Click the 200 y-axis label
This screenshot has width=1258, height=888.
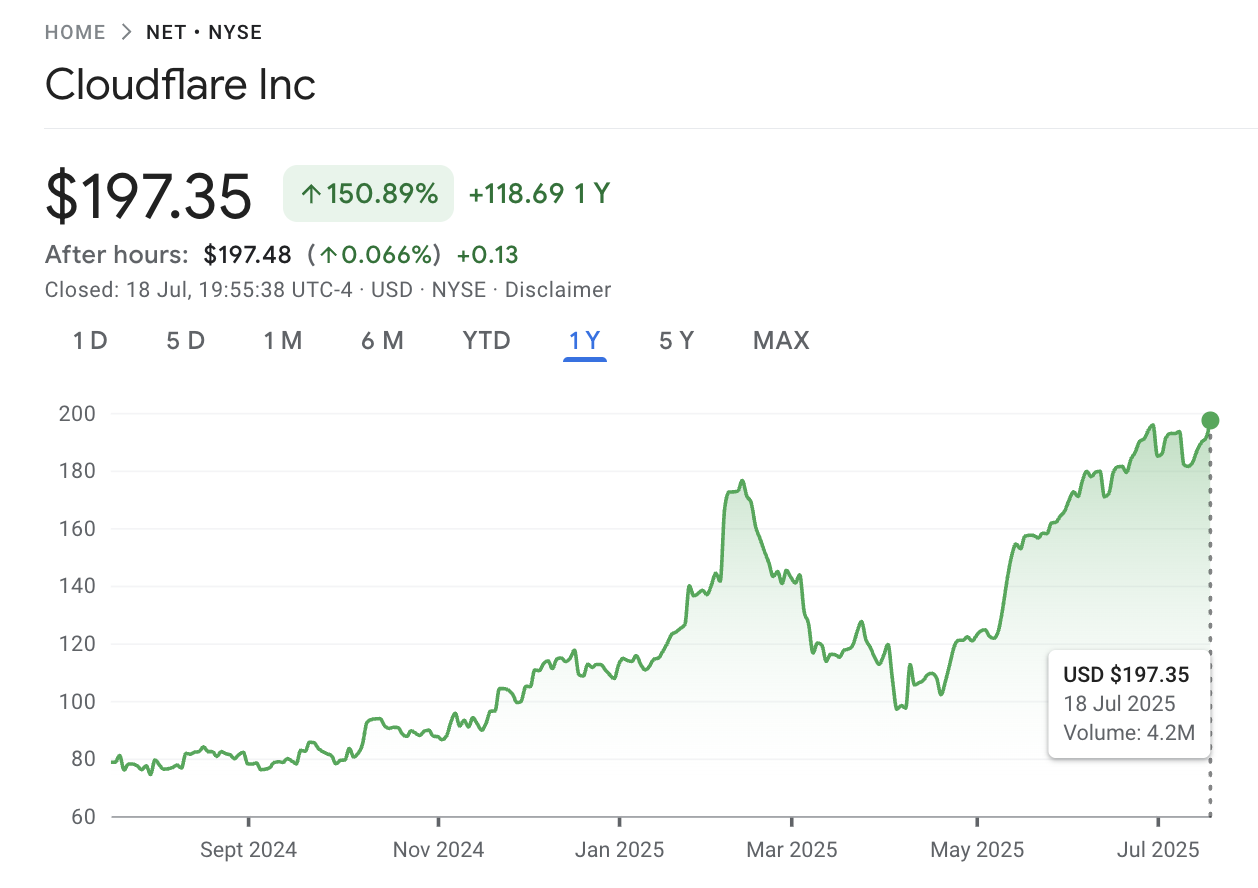[x=78, y=413]
